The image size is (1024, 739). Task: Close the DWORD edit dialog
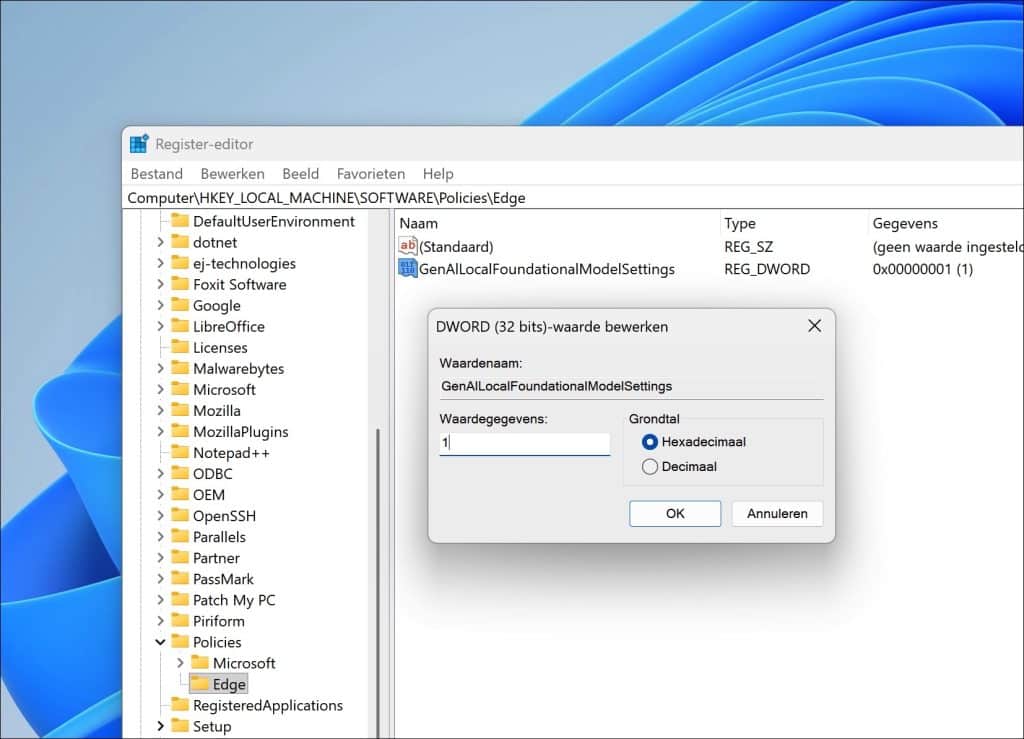tap(814, 326)
